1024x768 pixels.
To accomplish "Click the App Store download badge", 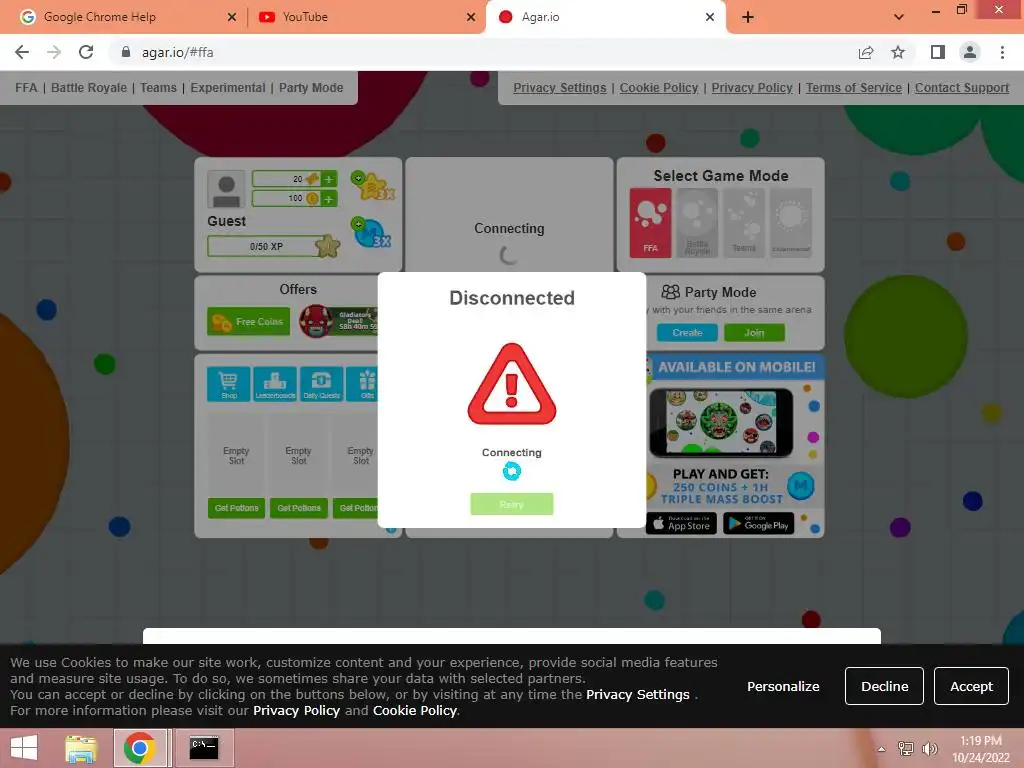I will click(681, 523).
